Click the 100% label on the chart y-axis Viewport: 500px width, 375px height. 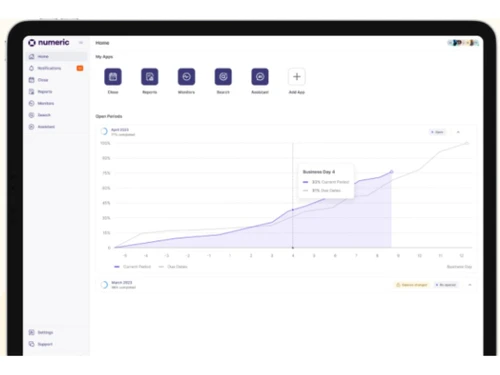point(105,143)
